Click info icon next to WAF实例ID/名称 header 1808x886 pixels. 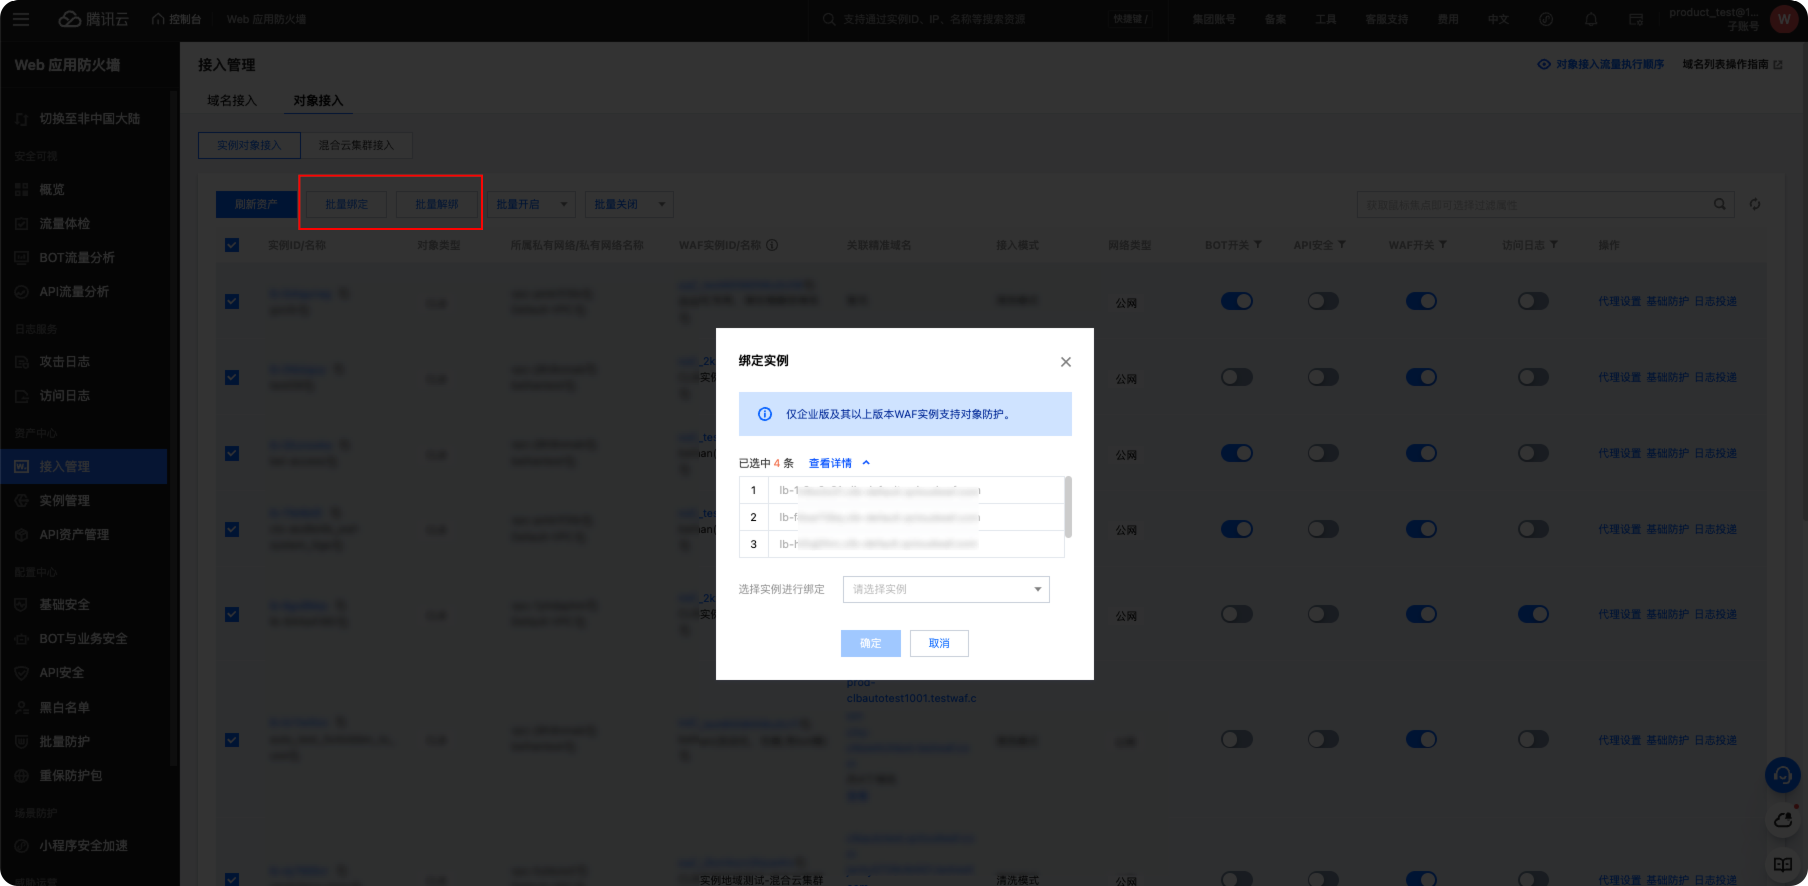[772, 245]
